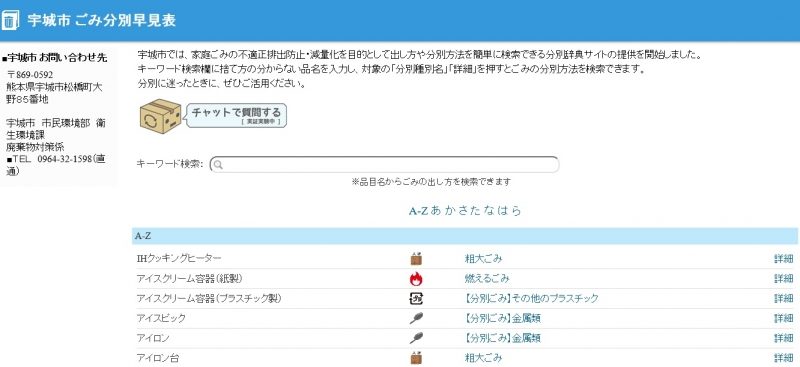
Task: Jump to the ら index section
Action: 516,211
